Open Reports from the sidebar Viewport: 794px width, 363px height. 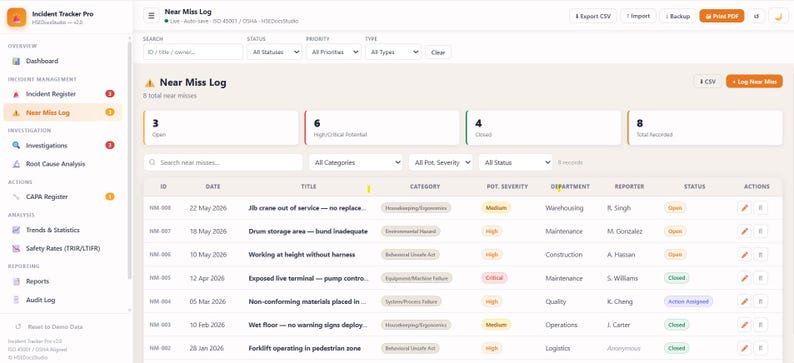[62, 281]
